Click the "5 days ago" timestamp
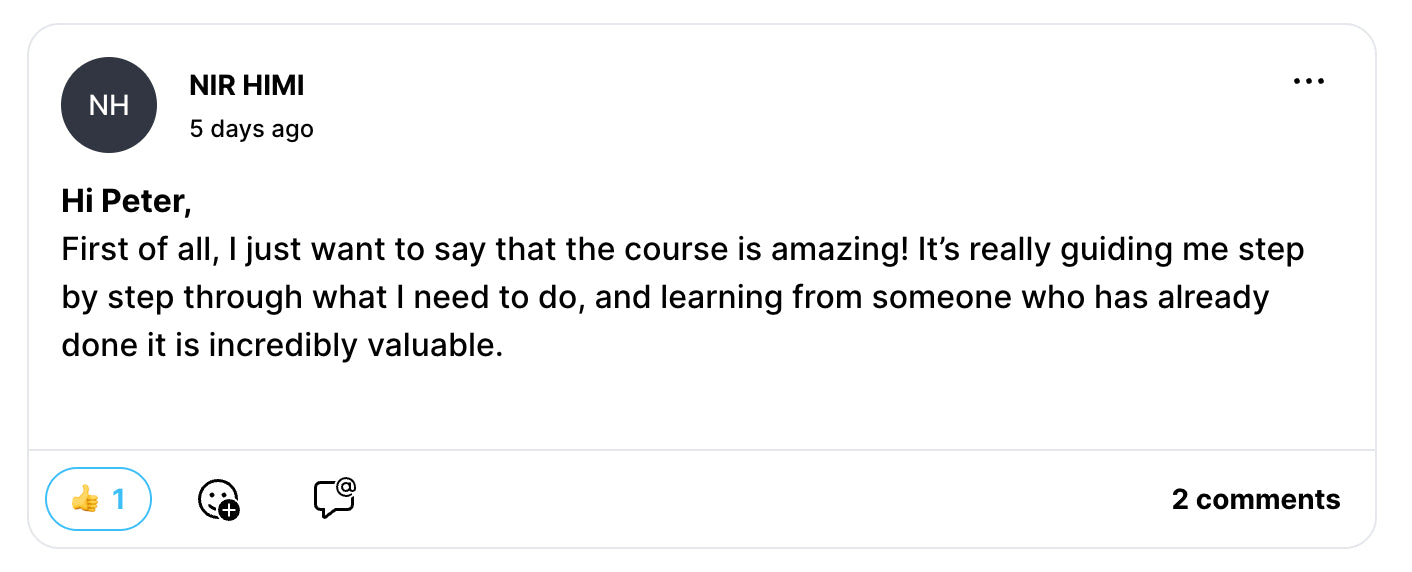1412x572 pixels. point(251,129)
